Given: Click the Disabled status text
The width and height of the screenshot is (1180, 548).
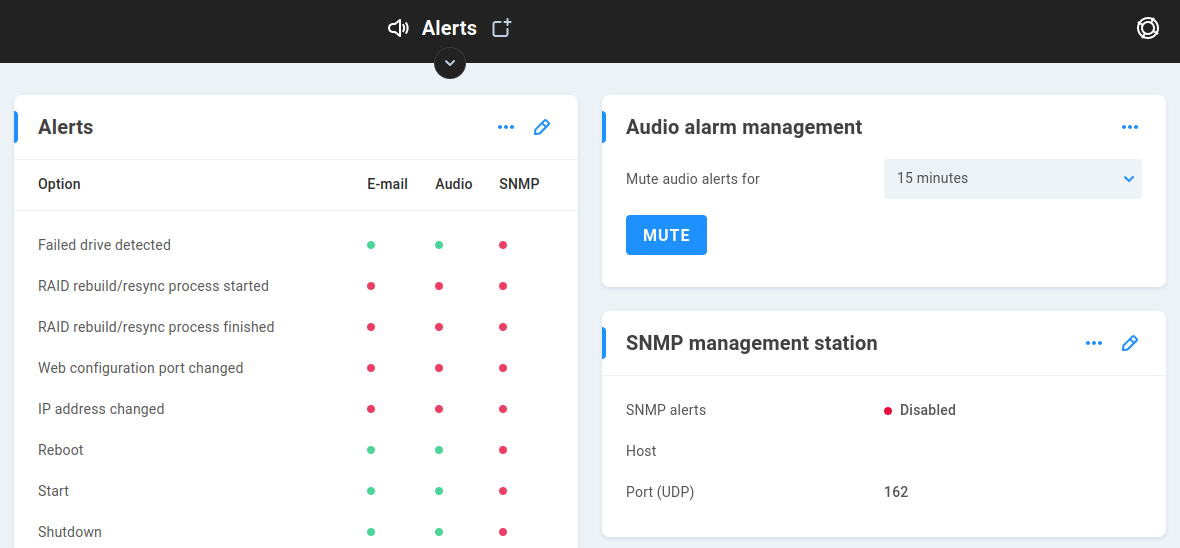Looking at the screenshot, I should [928, 410].
